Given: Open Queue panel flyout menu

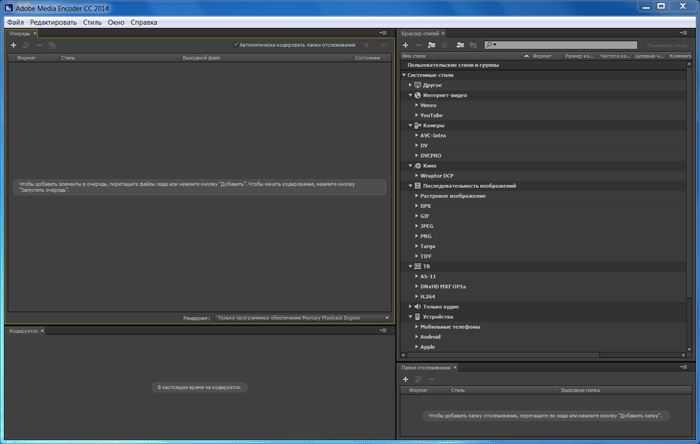Looking at the screenshot, I should [383, 33].
